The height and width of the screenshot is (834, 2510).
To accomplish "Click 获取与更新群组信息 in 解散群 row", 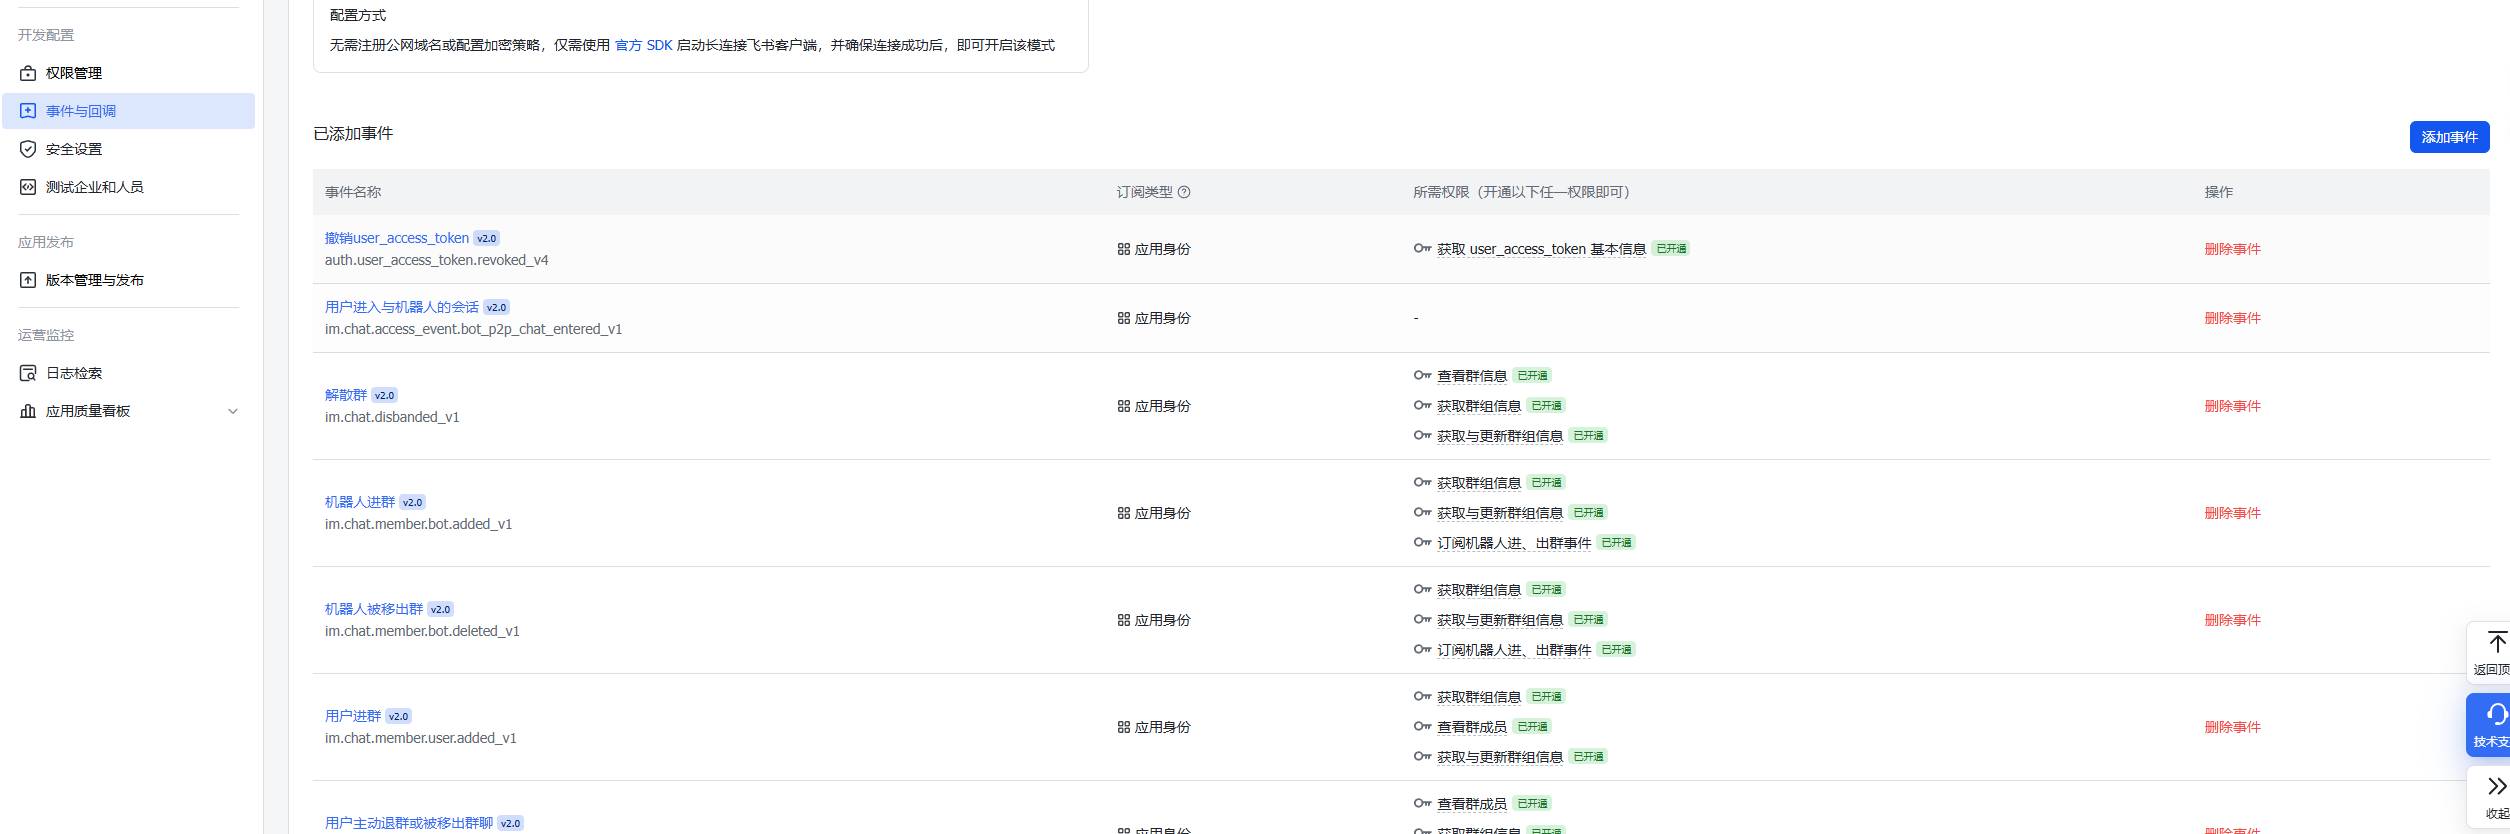I will point(1499,436).
